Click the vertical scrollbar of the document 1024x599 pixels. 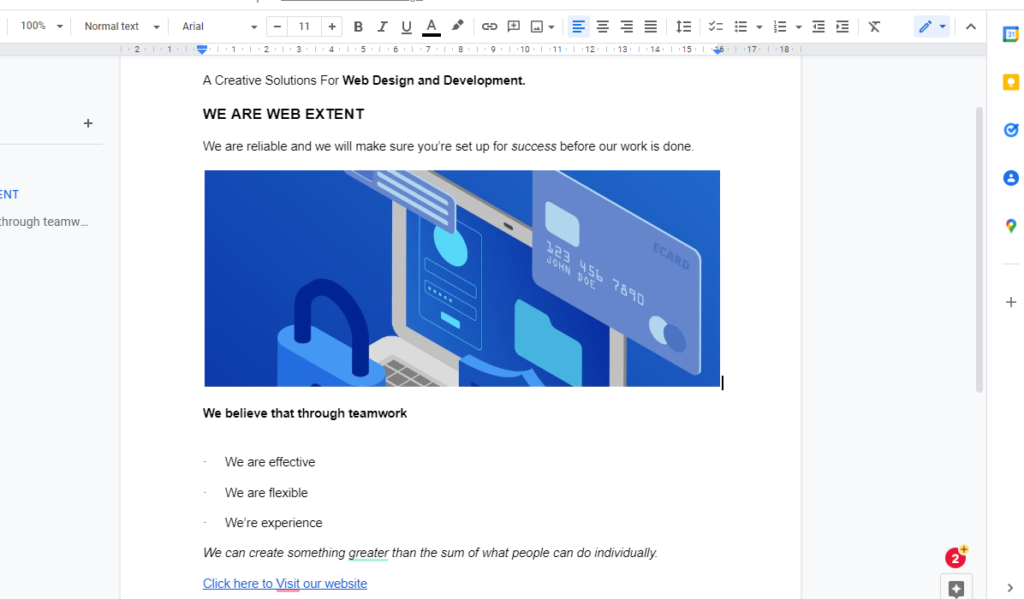(x=979, y=250)
